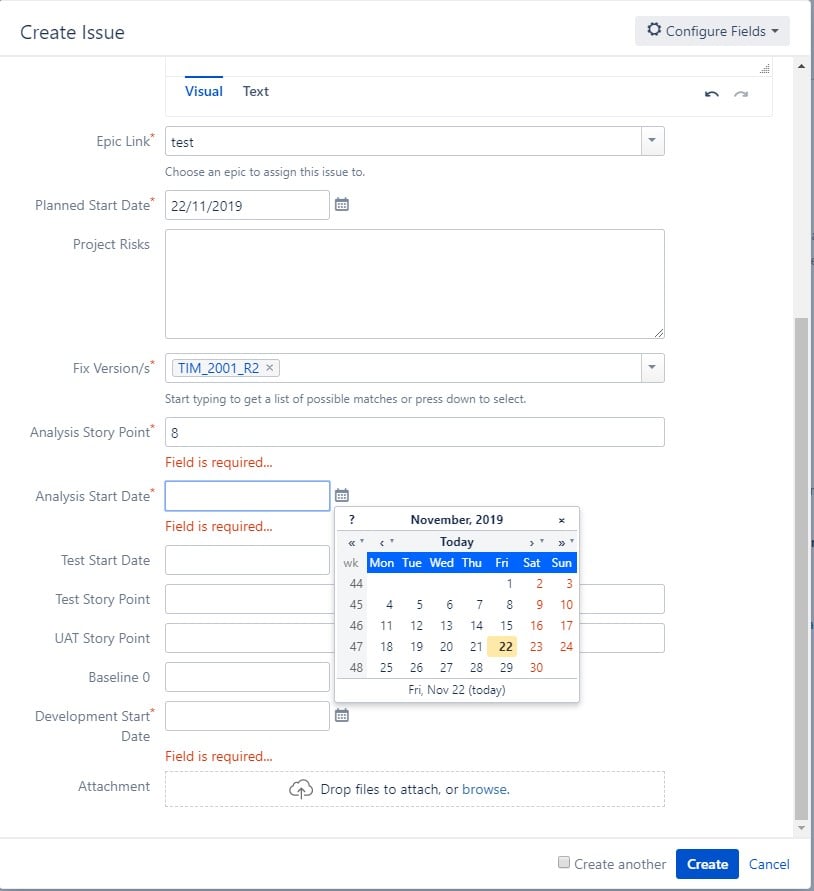Viewport: 814px width, 891px height.
Task: Select November 19 in calendar
Action: (416, 647)
